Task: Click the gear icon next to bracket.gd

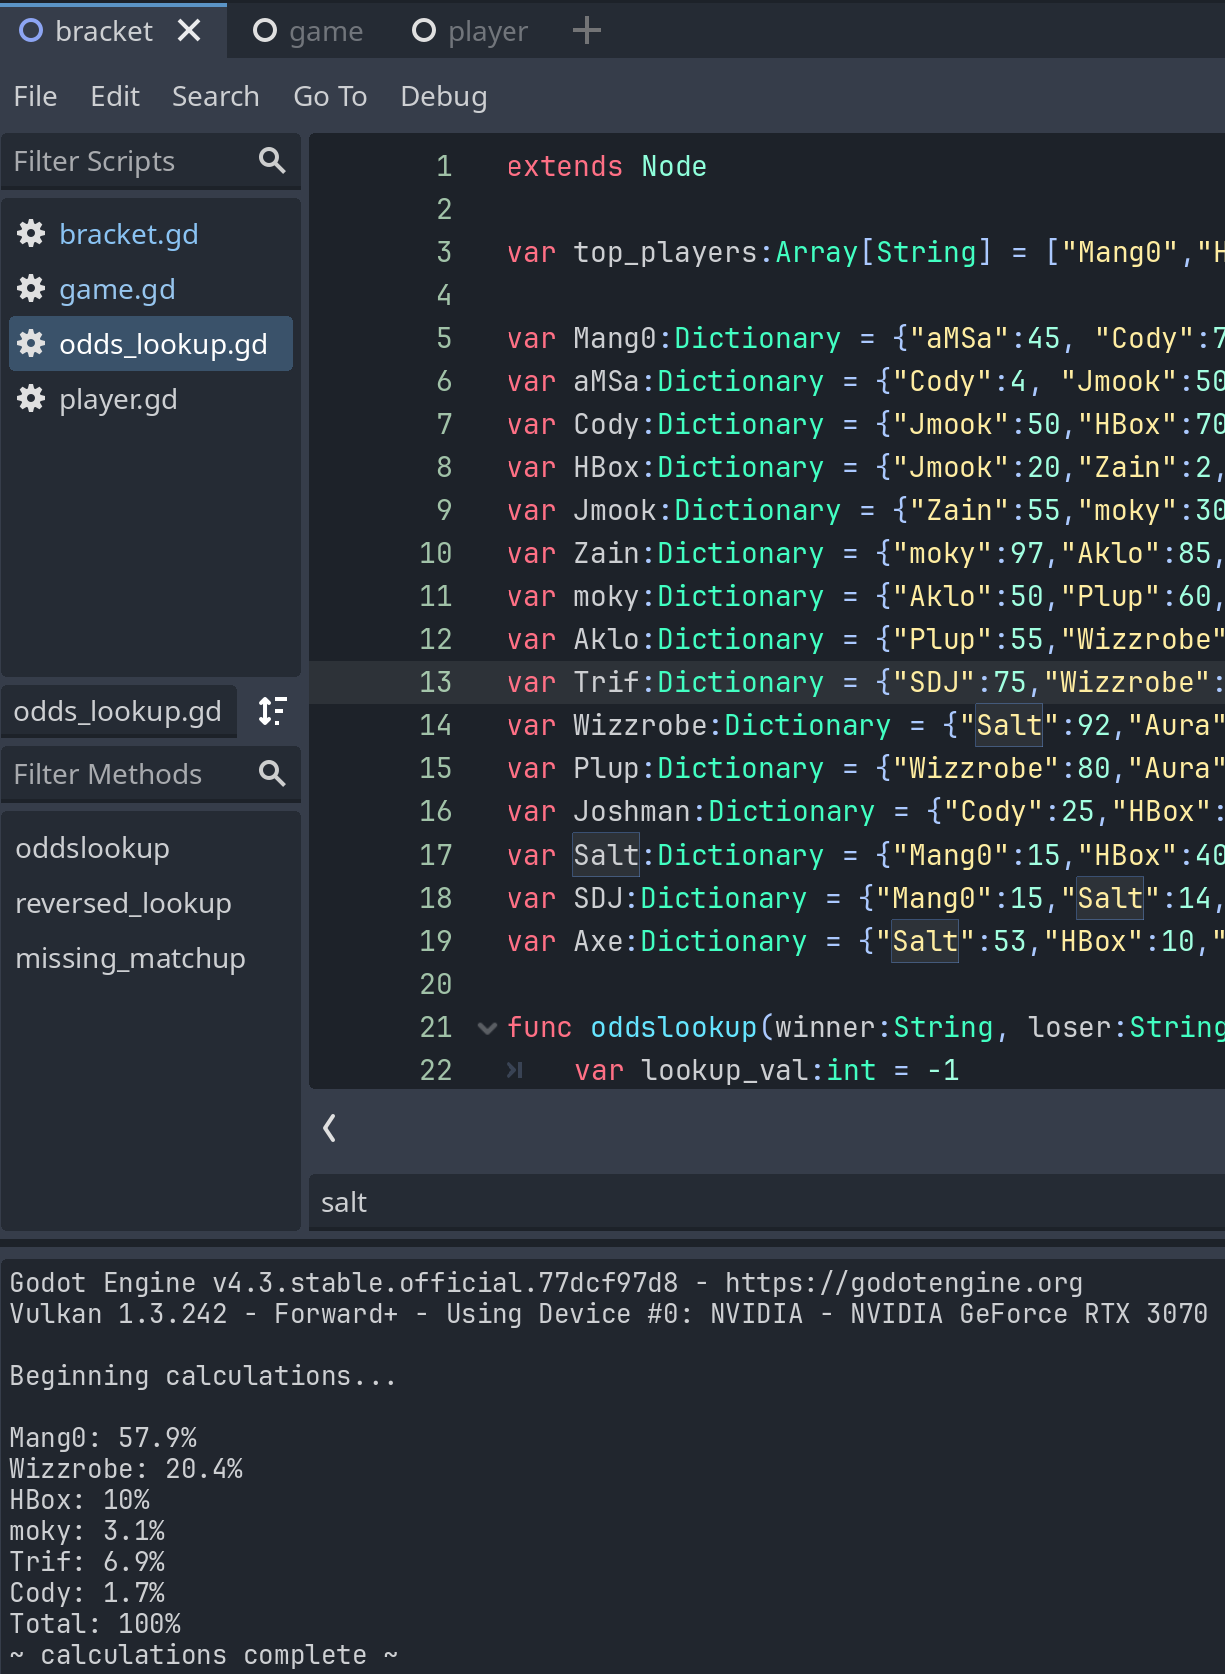Action: [x=31, y=234]
